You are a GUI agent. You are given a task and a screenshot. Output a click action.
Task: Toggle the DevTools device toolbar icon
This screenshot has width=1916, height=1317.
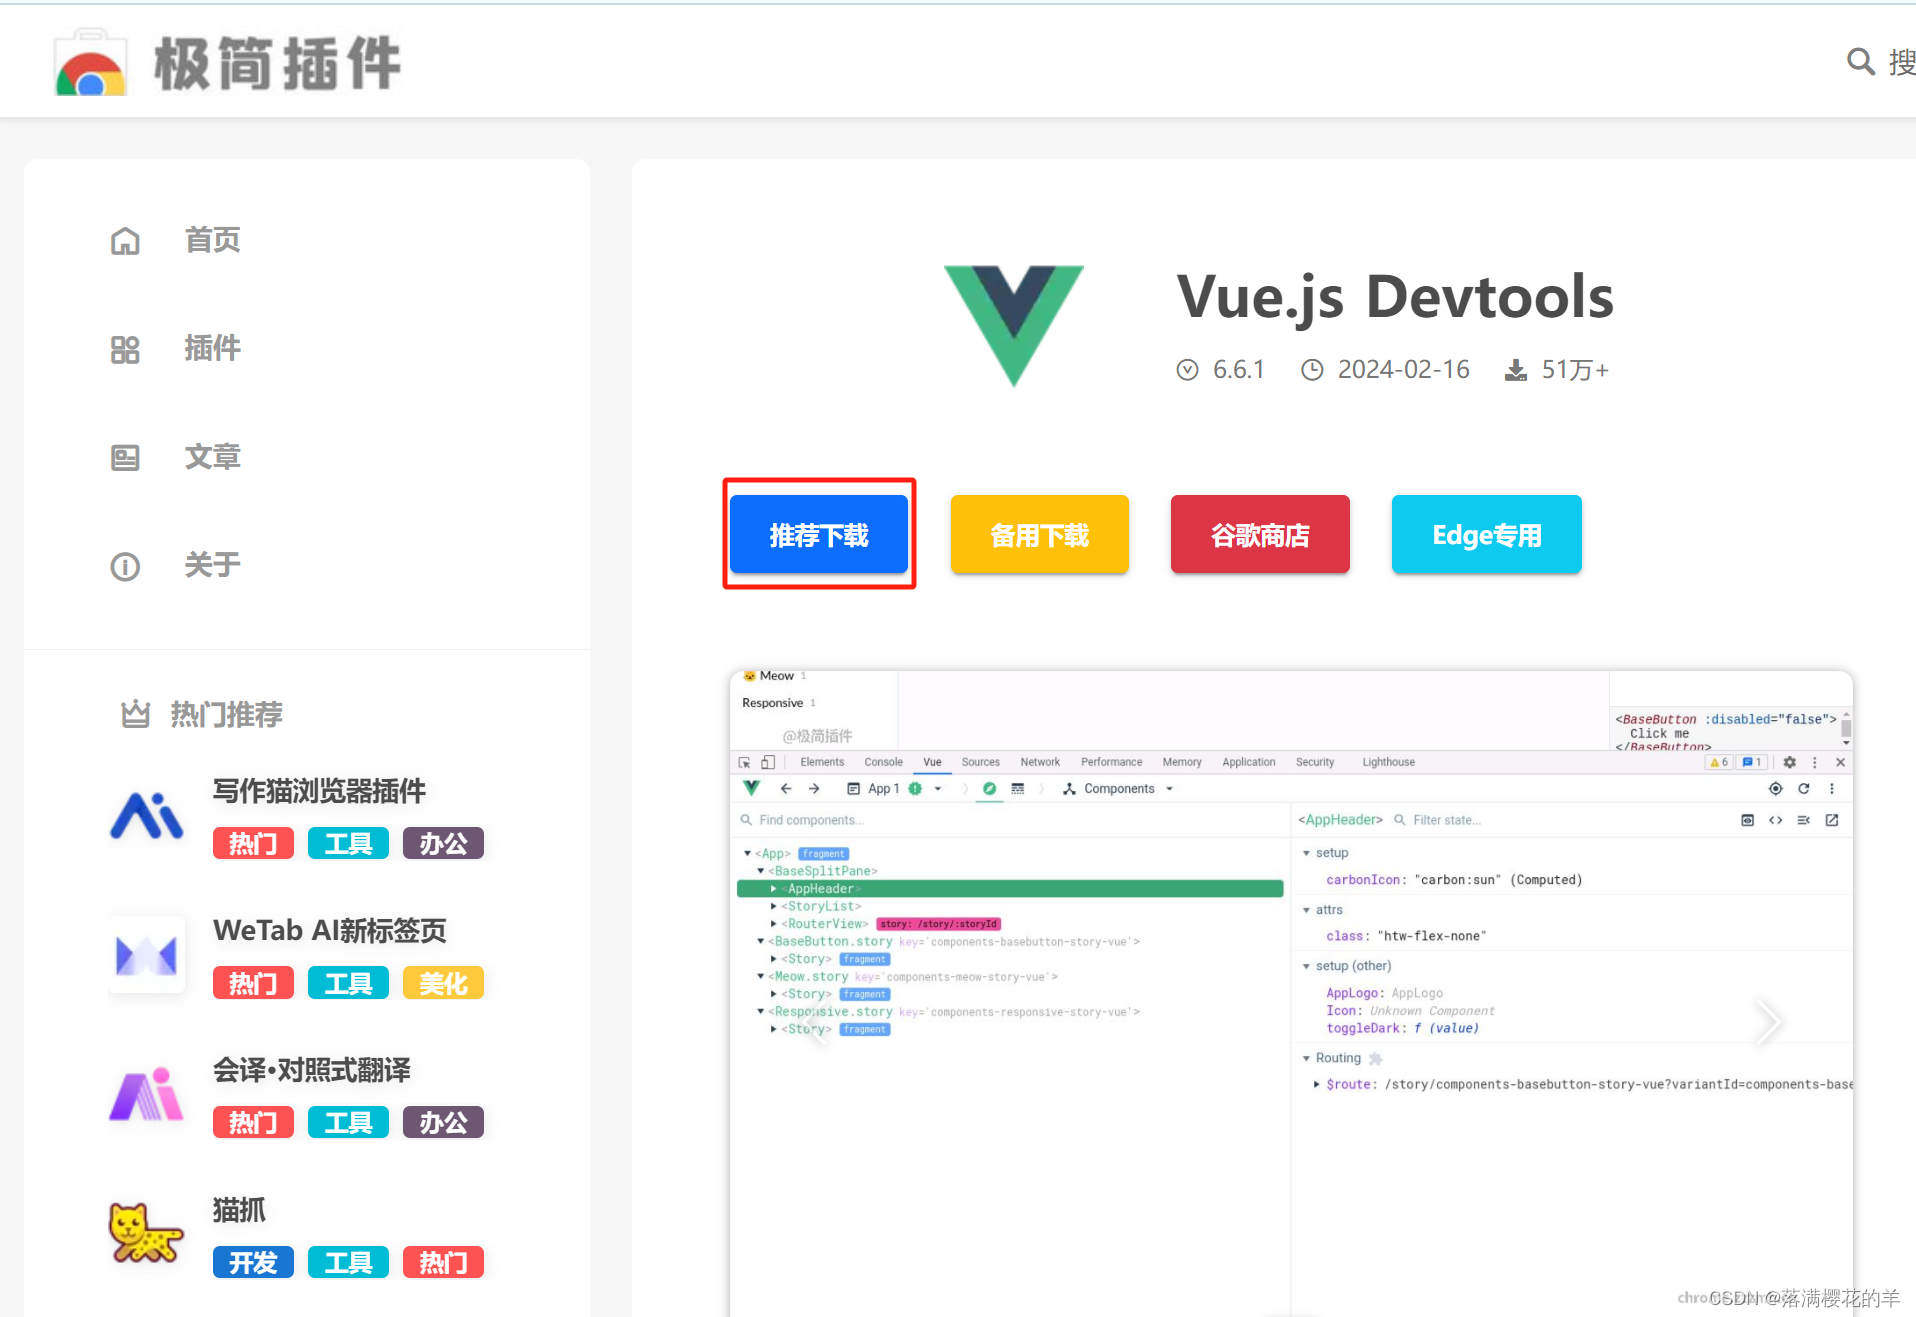(x=768, y=762)
